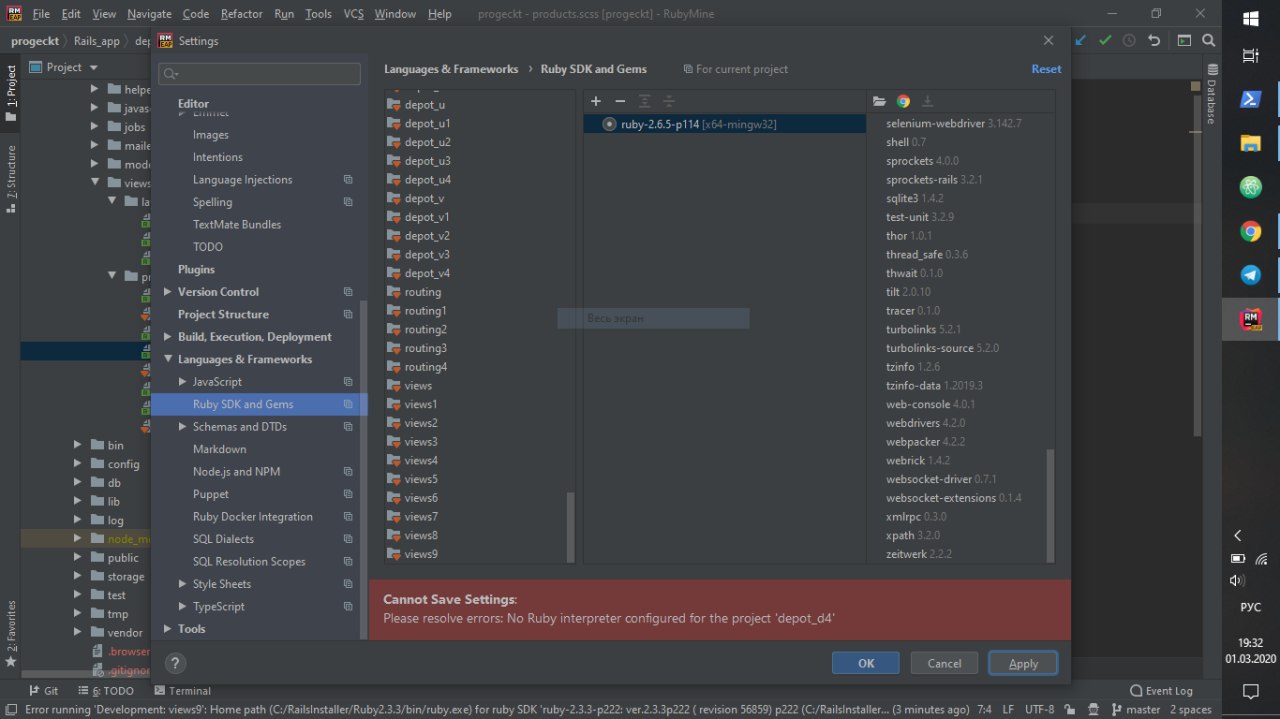Image resolution: width=1280 pixels, height=719 pixels.
Task: Open Chrome from Windows taskbar
Action: (x=1250, y=232)
